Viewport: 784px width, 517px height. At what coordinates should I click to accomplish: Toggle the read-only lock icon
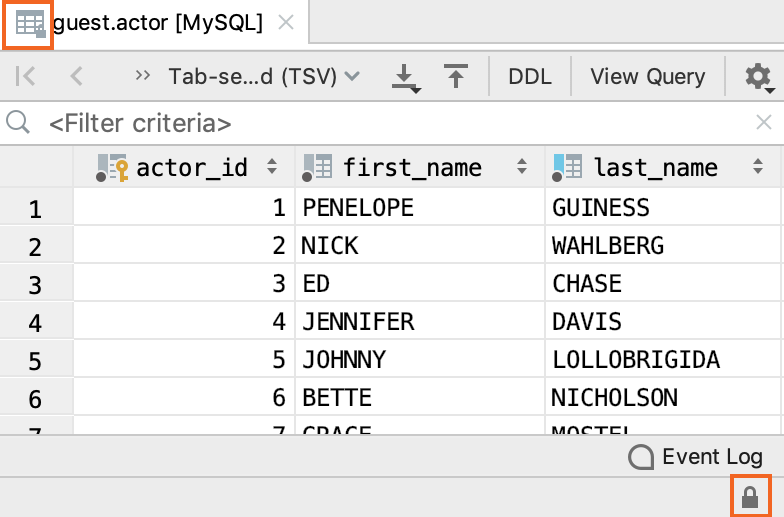pos(750,496)
